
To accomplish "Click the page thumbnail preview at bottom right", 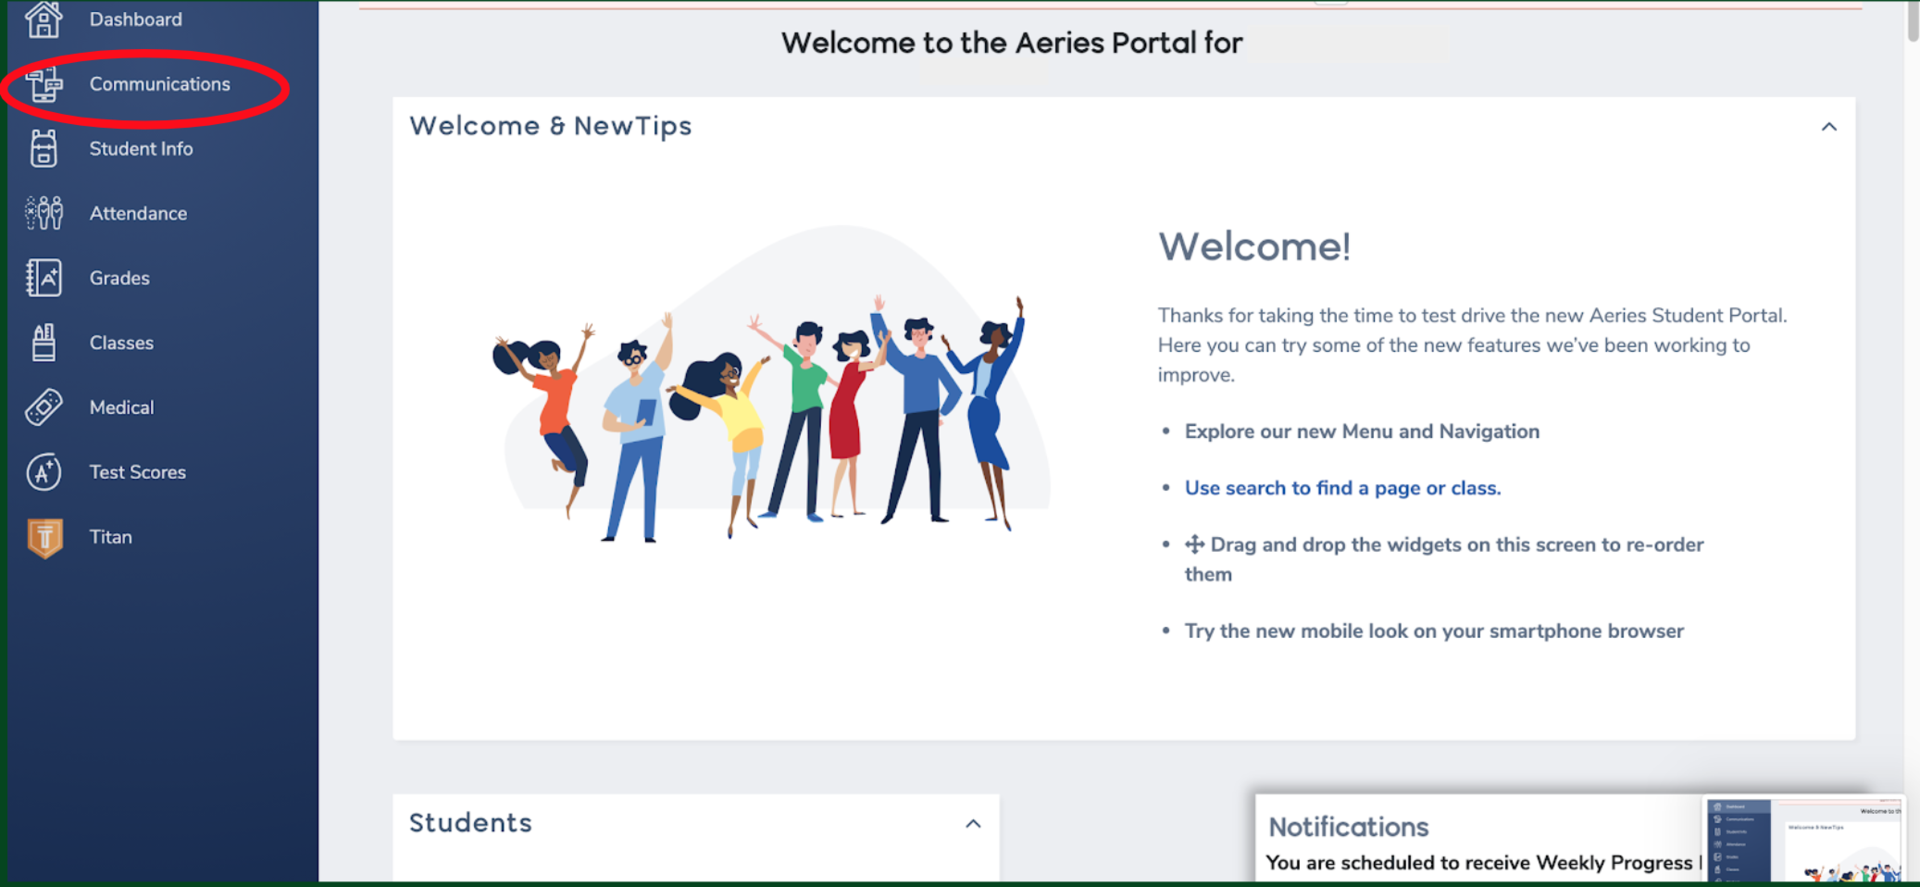I will click(x=1804, y=840).
